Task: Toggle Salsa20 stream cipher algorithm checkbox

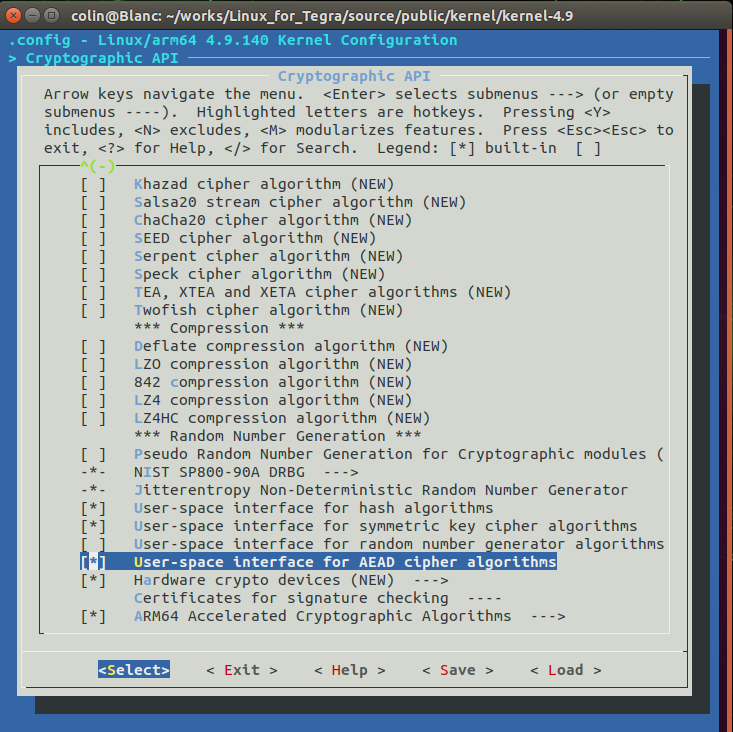Action: click(x=93, y=202)
